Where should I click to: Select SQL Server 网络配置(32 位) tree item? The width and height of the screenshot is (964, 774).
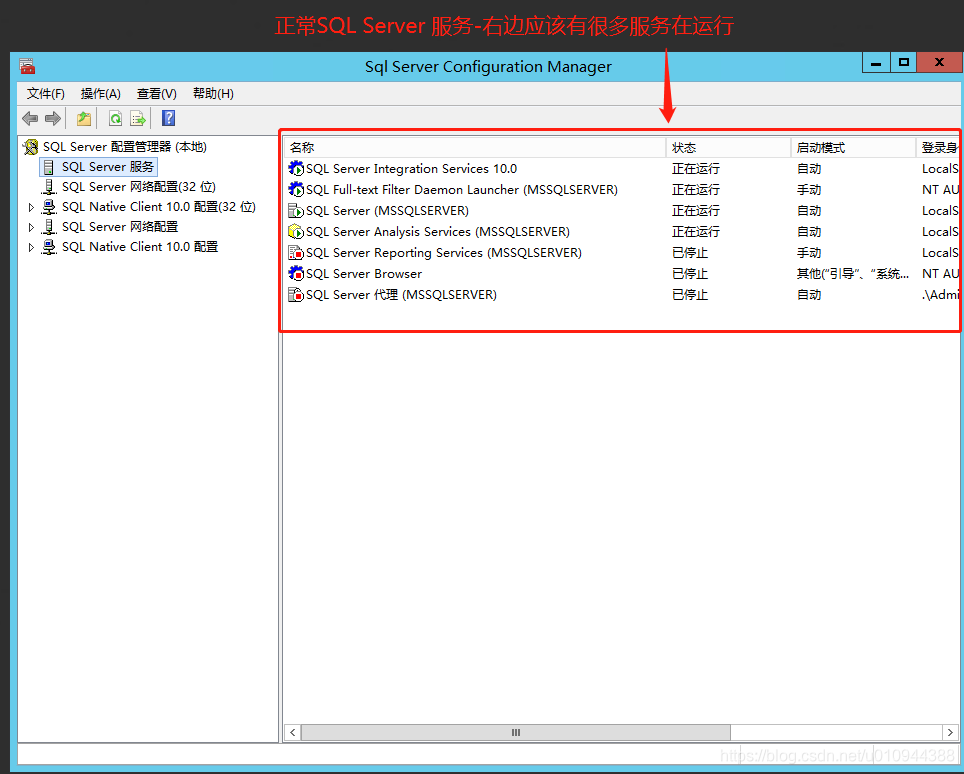[x=138, y=187]
